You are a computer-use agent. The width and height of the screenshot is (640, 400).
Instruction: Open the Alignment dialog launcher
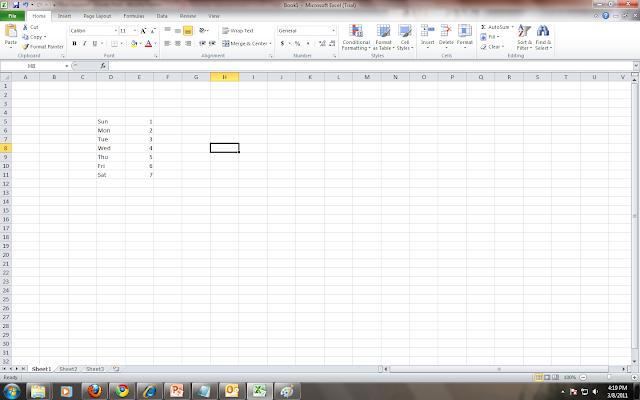tap(271, 56)
